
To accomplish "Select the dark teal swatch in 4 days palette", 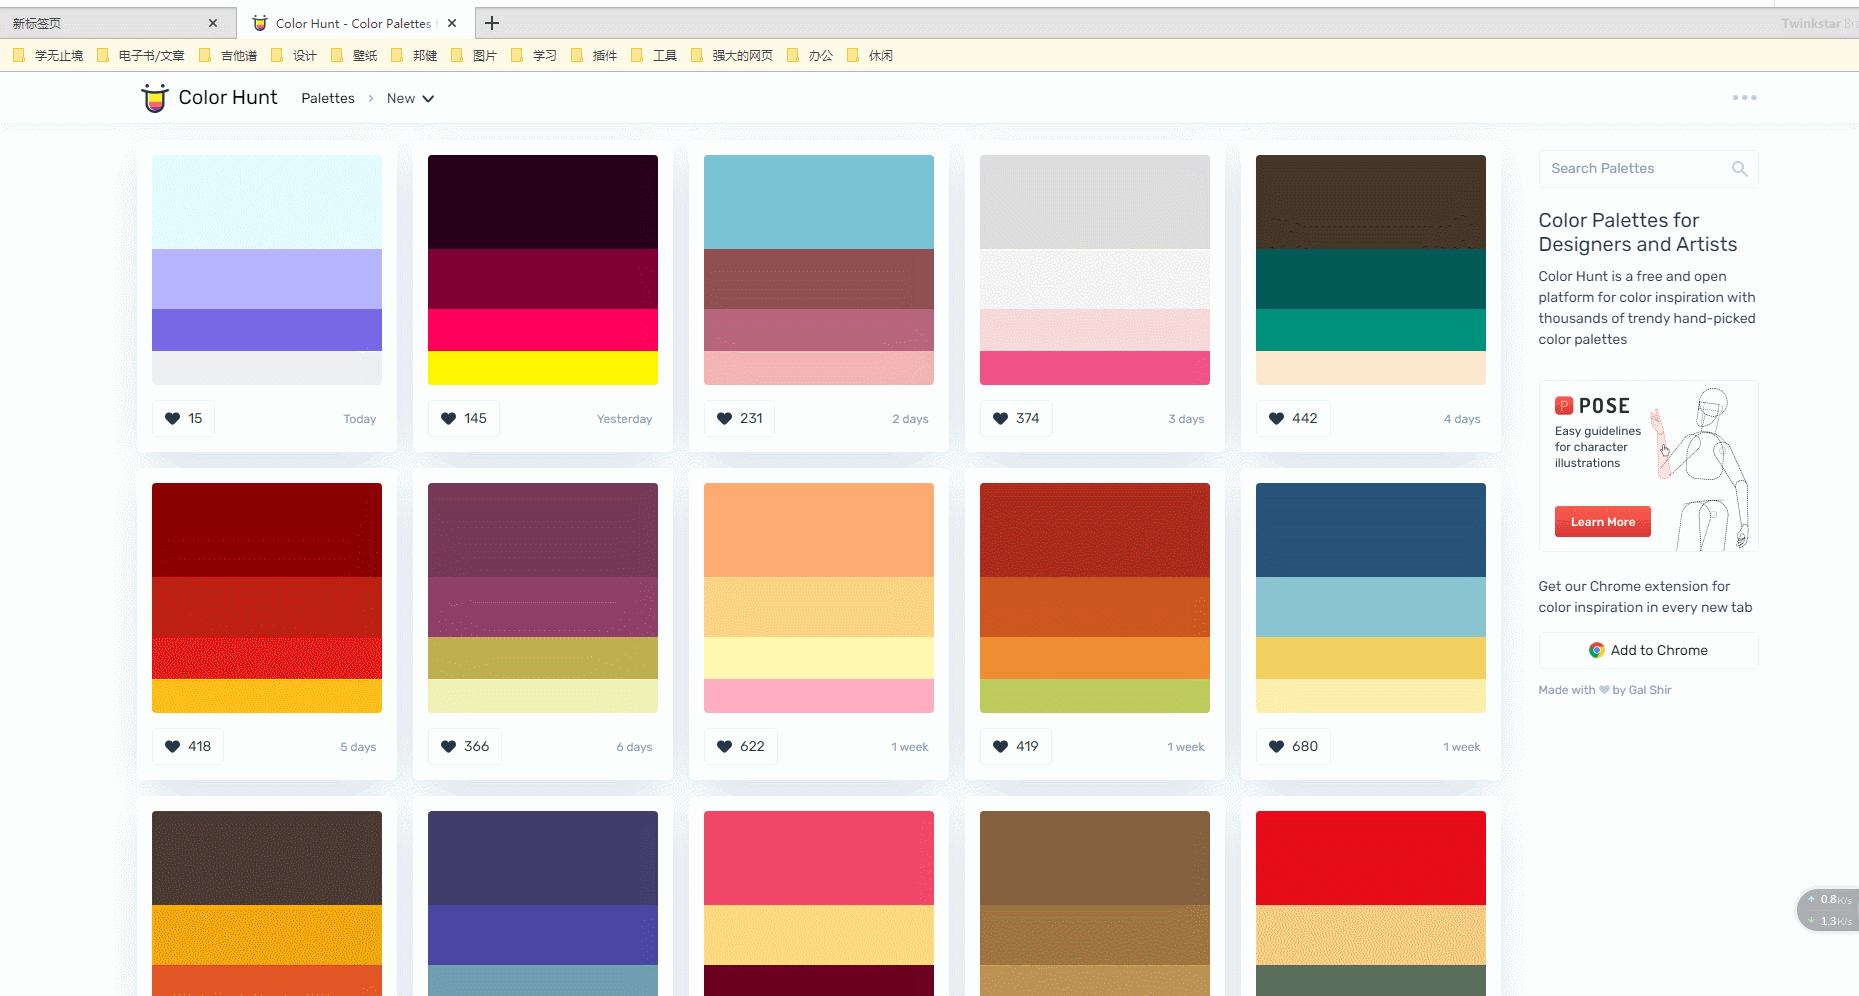I will point(1371,279).
